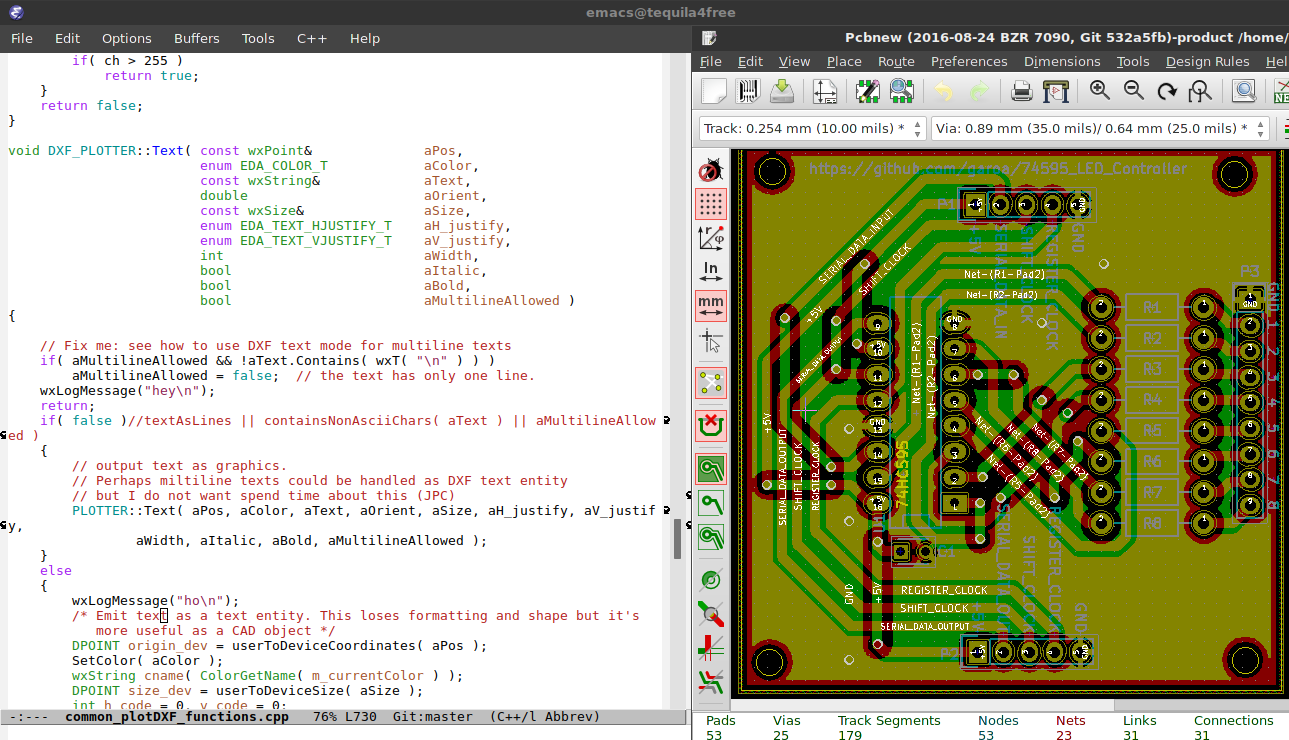Open the footprint viewer icon
1289x740 pixels.
[902, 92]
